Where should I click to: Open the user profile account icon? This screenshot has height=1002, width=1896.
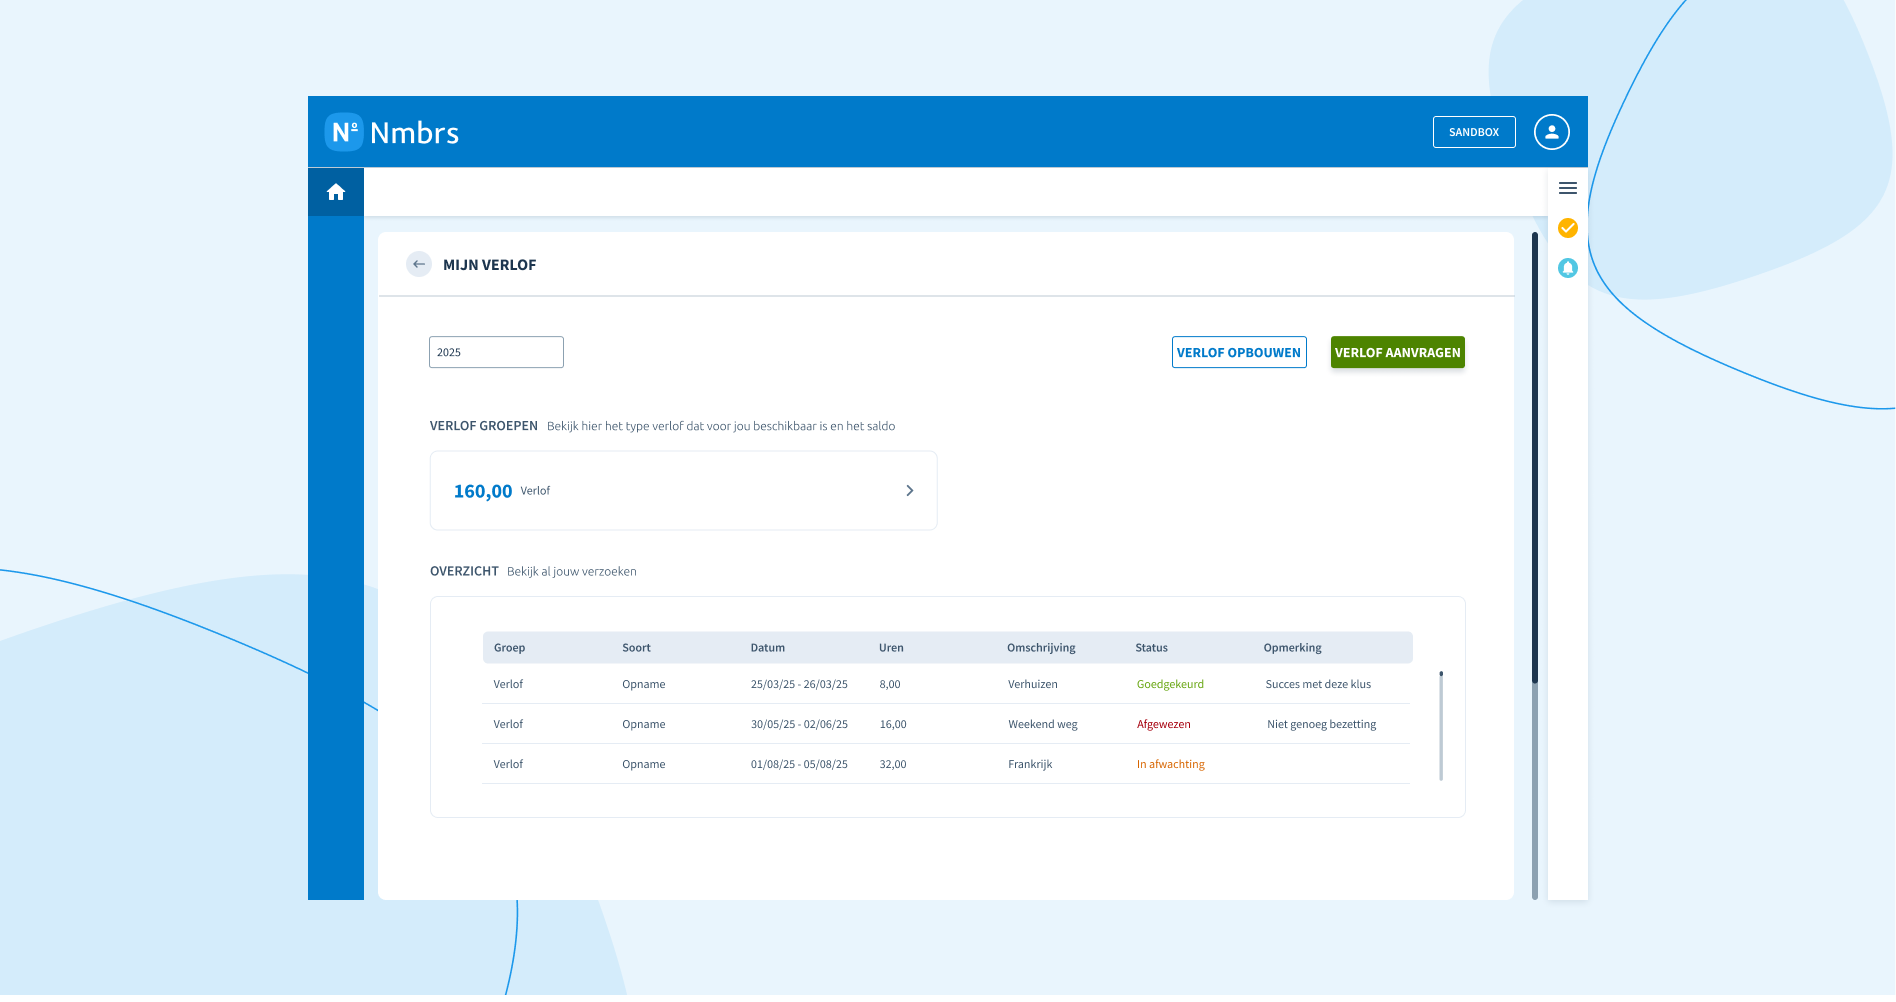click(x=1552, y=132)
